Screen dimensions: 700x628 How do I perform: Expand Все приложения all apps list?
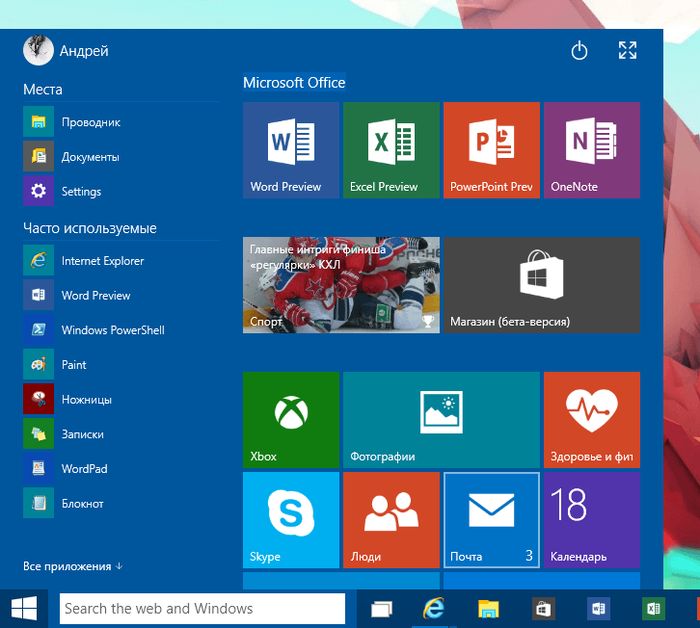pyautogui.click(x=73, y=566)
